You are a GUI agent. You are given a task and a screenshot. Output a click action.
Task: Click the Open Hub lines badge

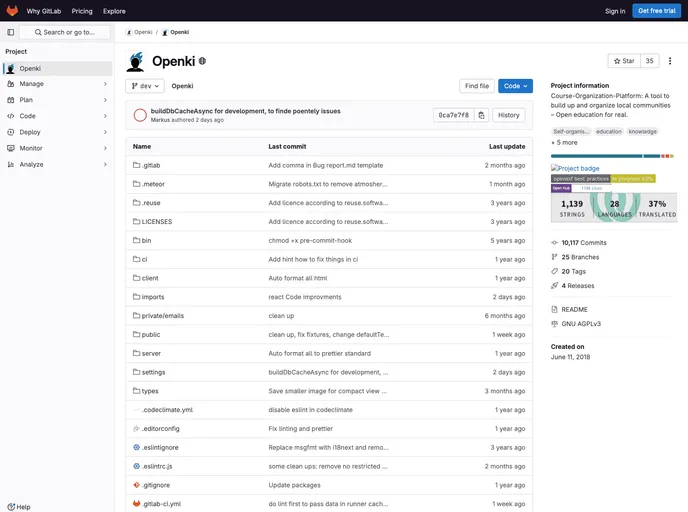click(x=582, y=188)
